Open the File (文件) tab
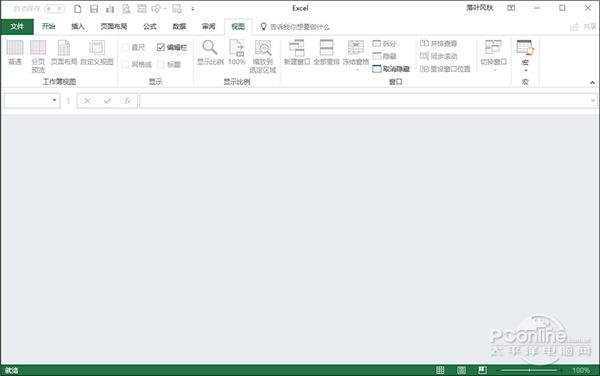 tap(17, 26)
